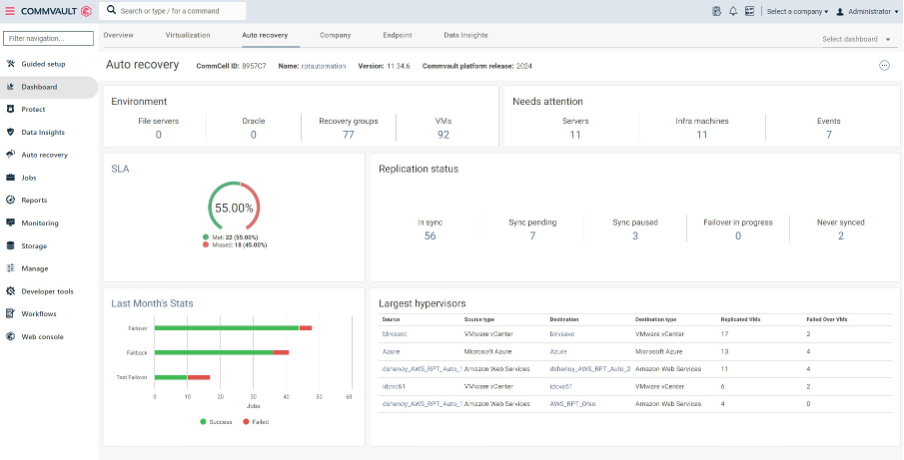
Task: Open Select a company dropdown
Action: click(x=797, y=12)
